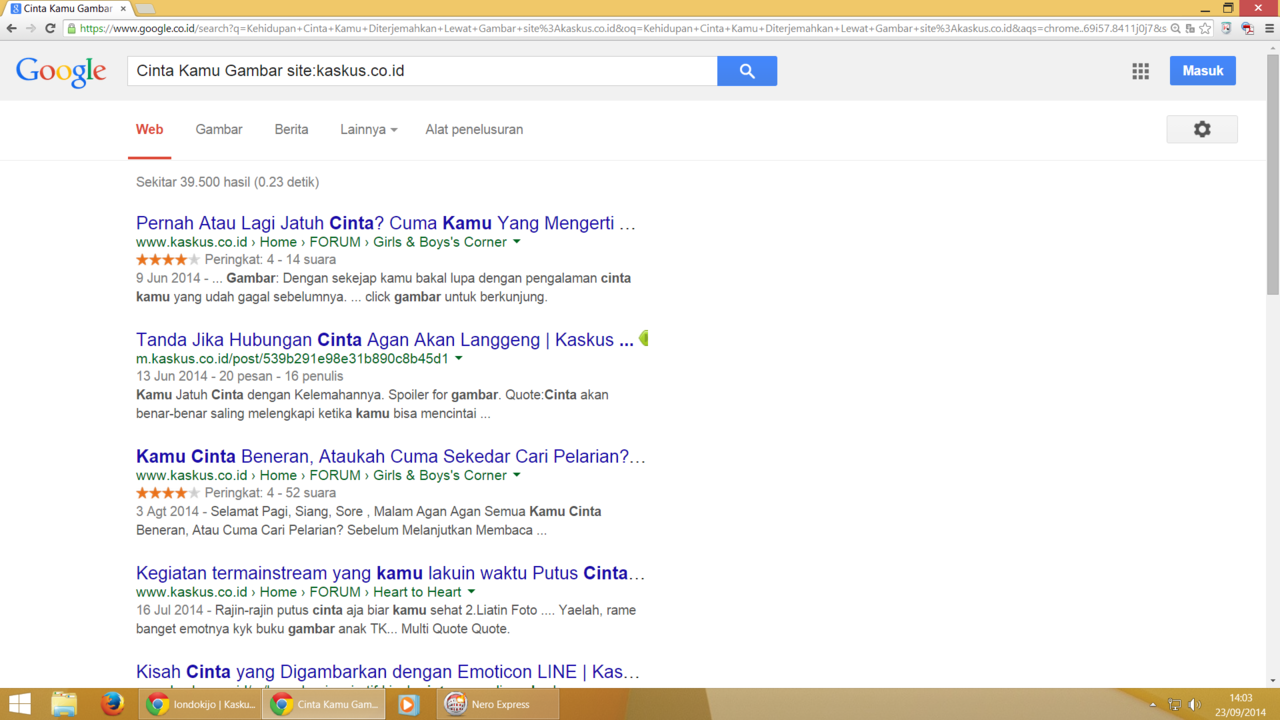
Task: Go back with the browser back arrow
Action: 12,28
